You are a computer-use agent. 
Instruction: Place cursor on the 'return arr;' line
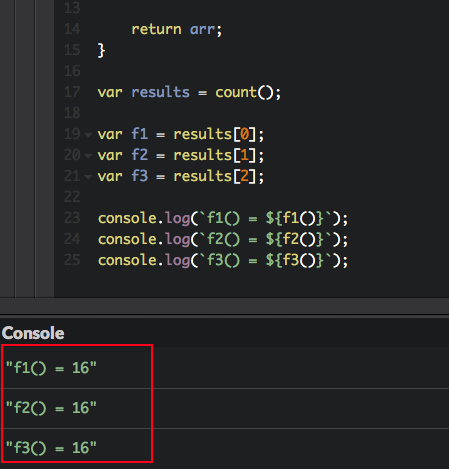click(x=177, y=29)
